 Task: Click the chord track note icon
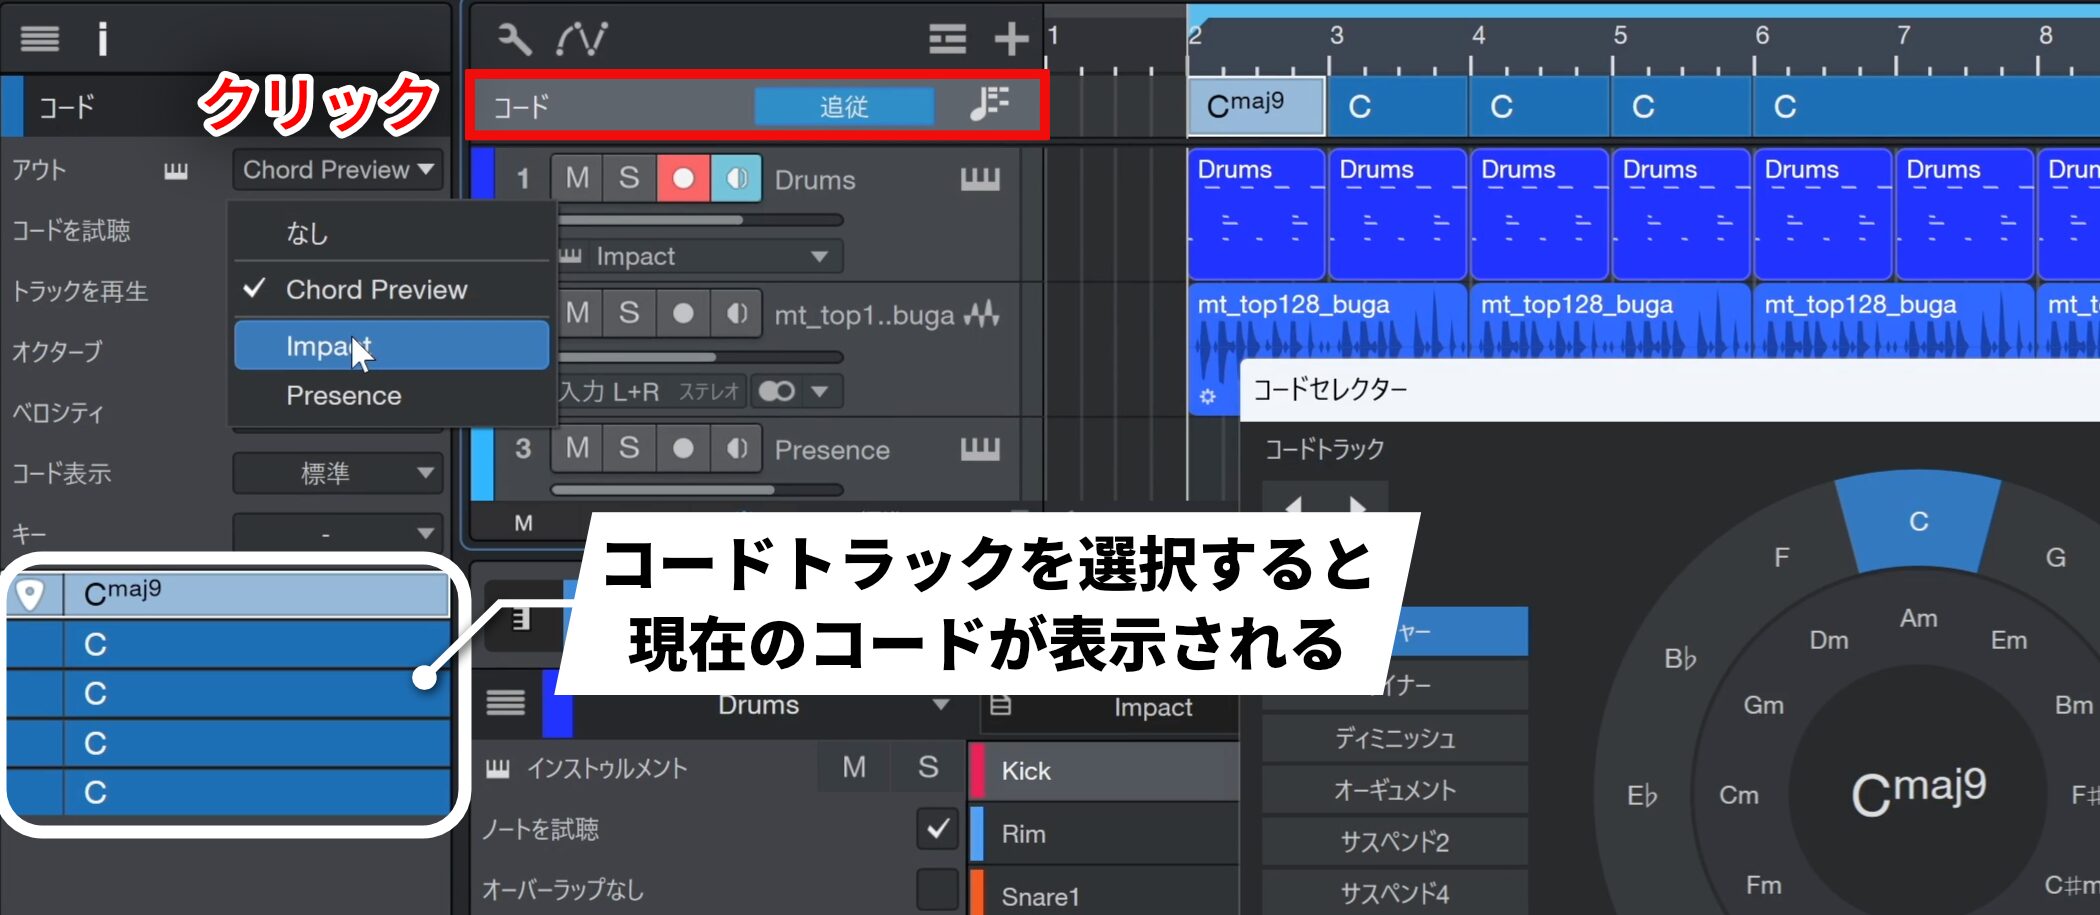point(989,104)
